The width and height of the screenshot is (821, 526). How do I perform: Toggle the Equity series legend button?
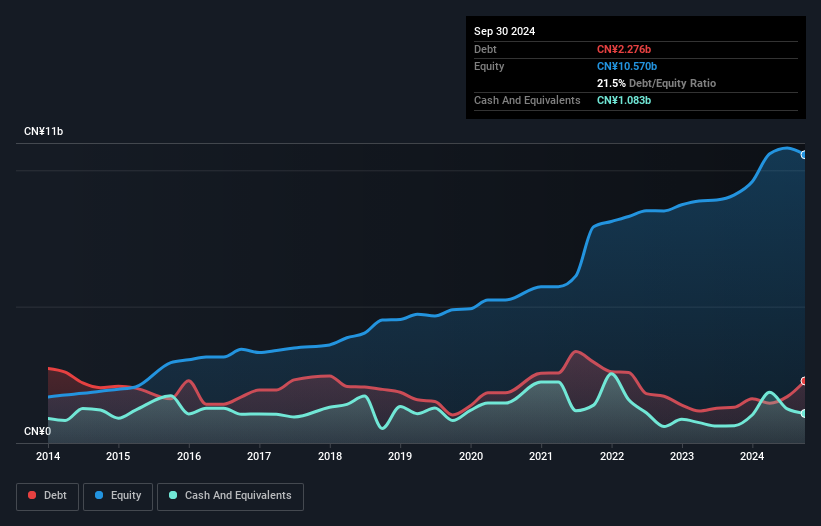click(x=118, y=496)
